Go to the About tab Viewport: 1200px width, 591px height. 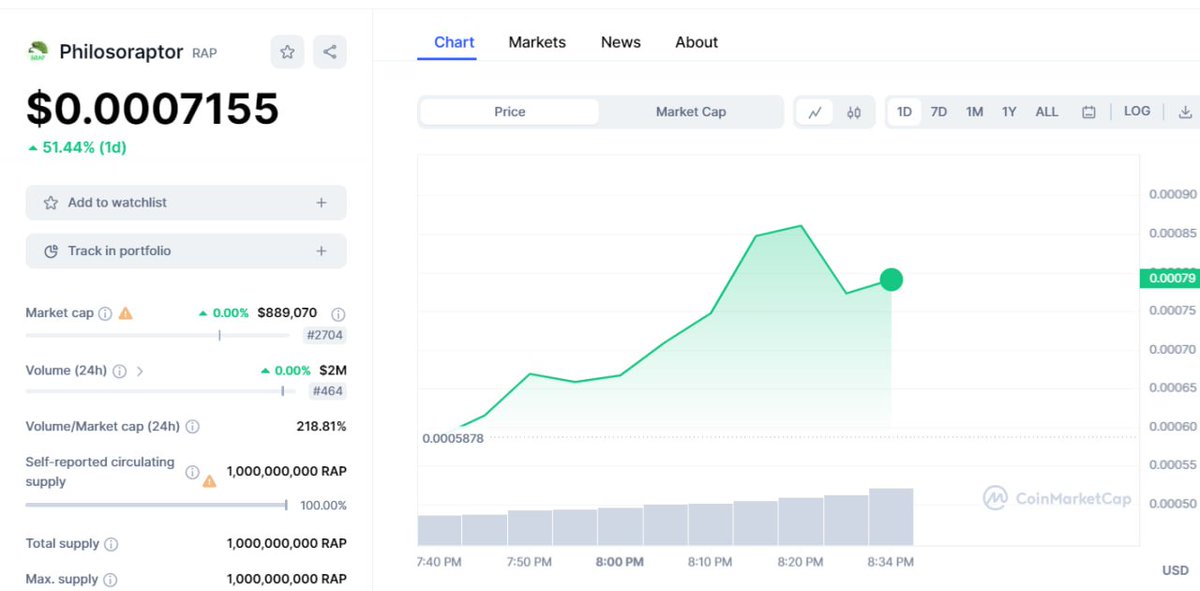click(696, 42)
